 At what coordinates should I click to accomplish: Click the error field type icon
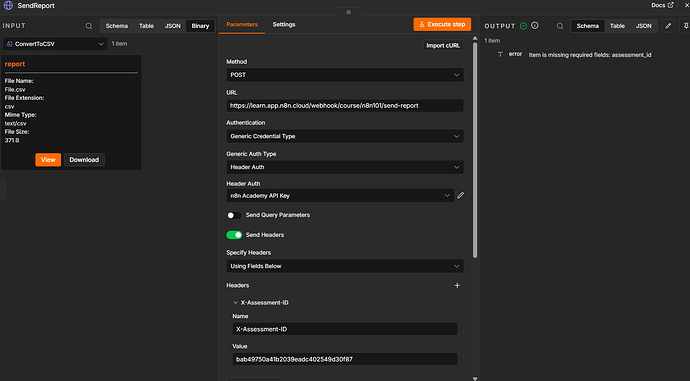[500, 55]
